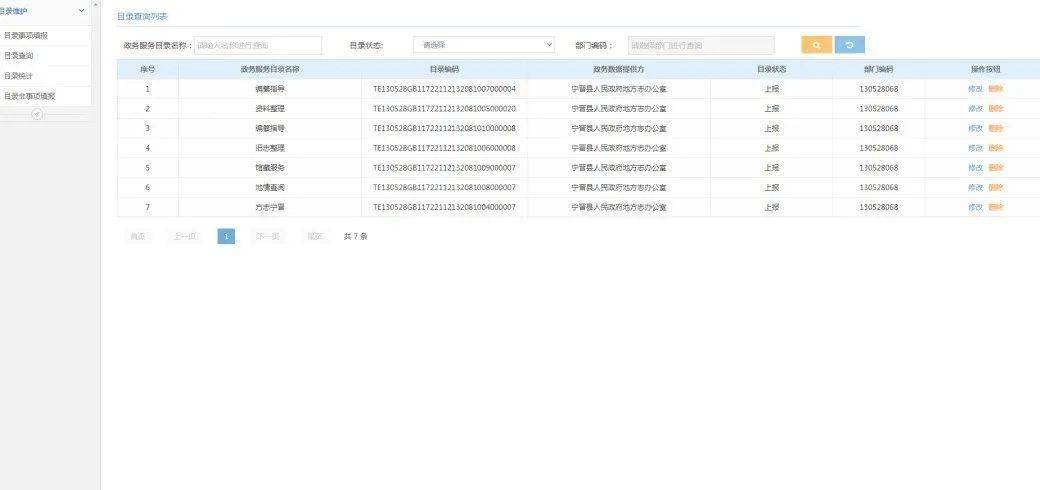Viewport: 1040px width, 490px height.
Task: Select 目录查询 in the sidebar
Action: coord(19,56)
